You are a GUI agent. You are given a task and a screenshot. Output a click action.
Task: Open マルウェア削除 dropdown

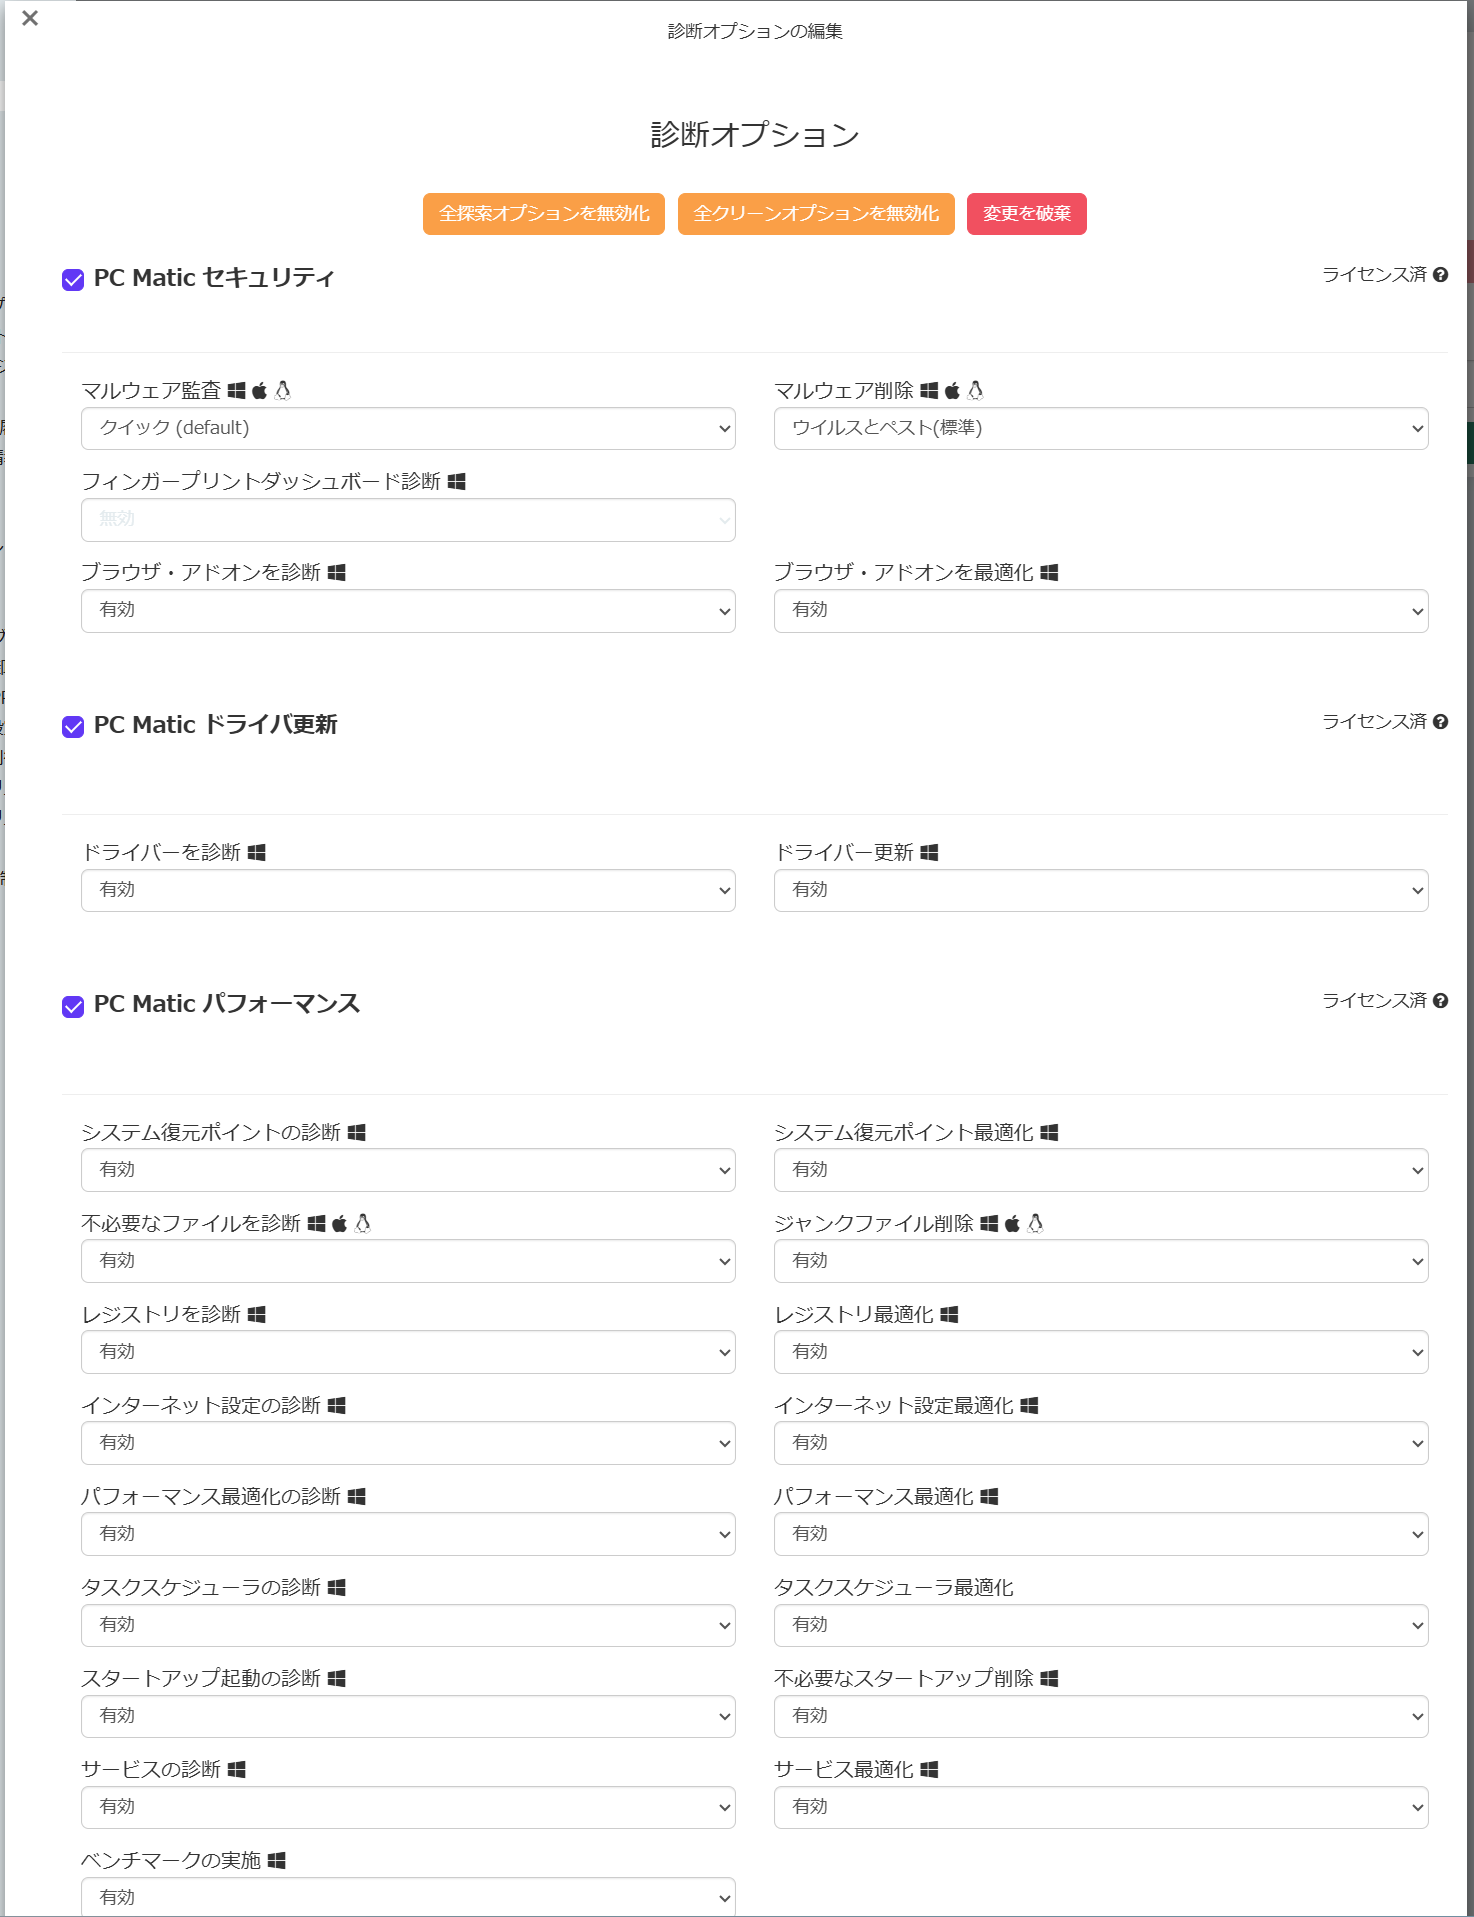click(1101, 429)
